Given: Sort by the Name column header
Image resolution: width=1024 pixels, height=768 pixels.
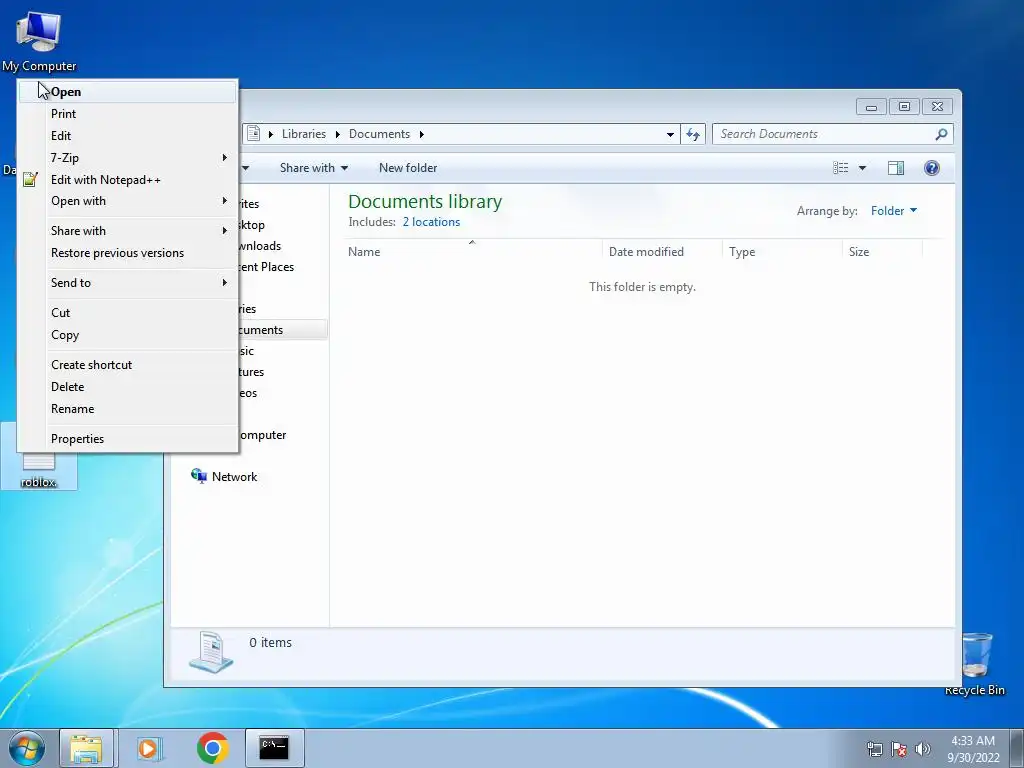Looking at the screenshot, I should tap(472, 251).
